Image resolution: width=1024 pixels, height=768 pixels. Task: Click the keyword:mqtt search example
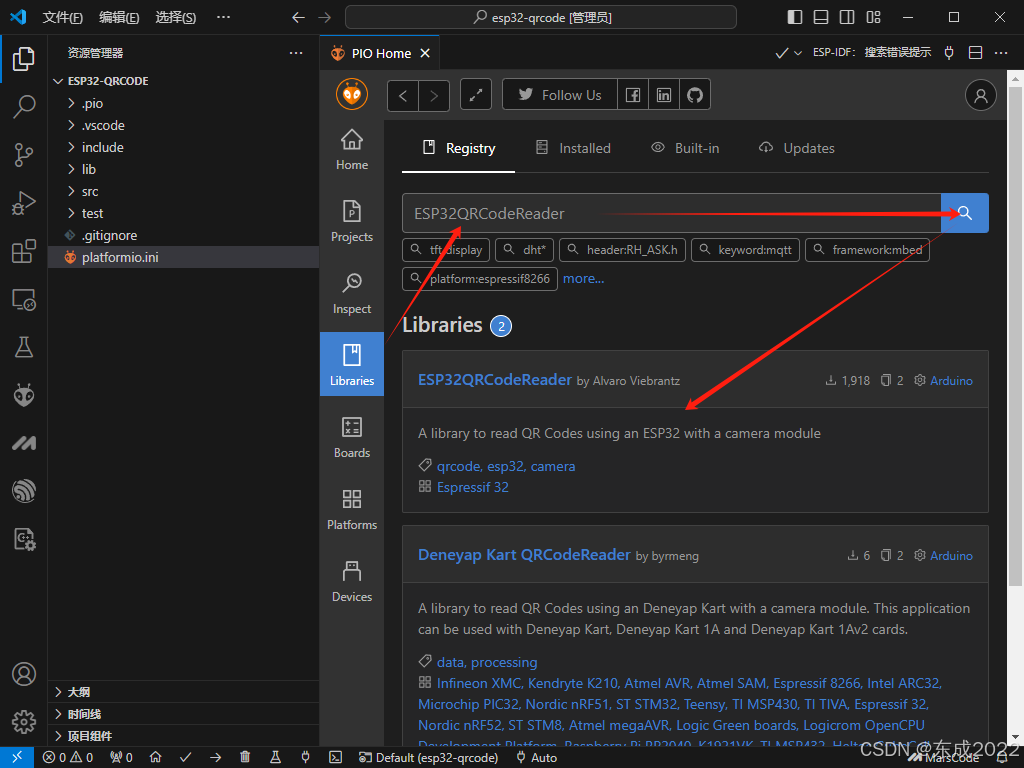coord(745,249)
